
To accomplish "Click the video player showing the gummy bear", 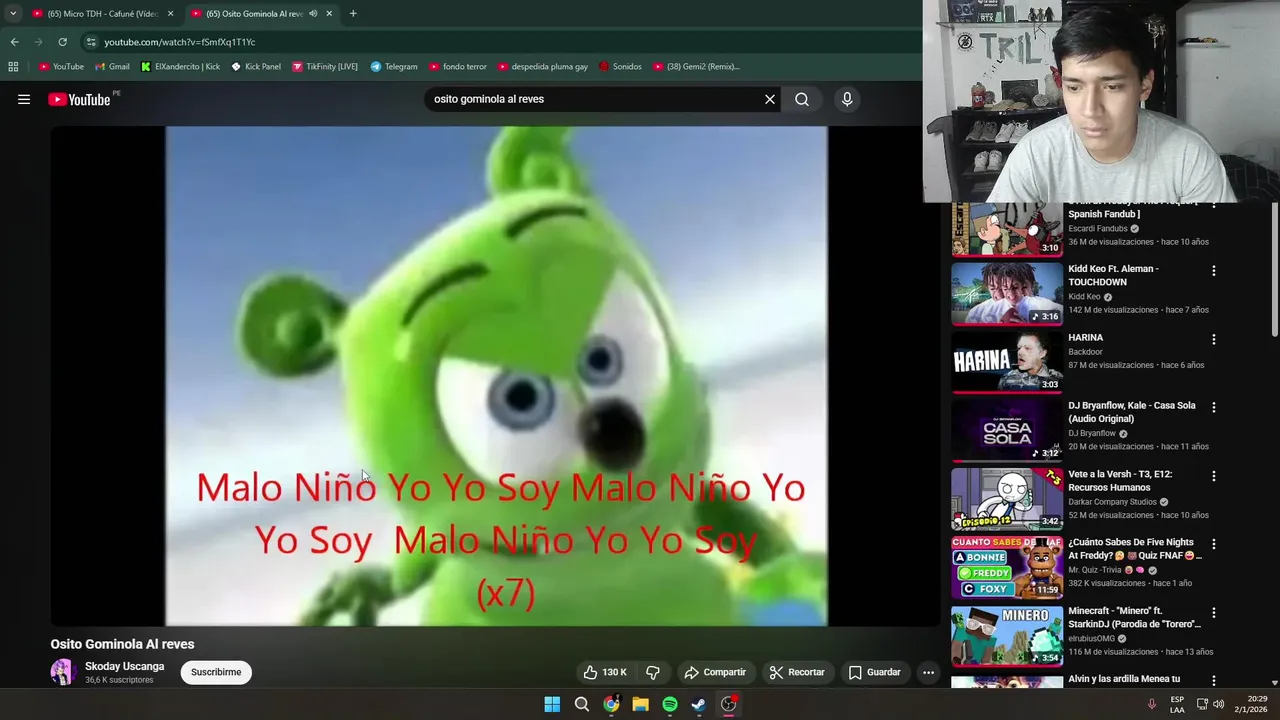I will click(x=496, y=376).
